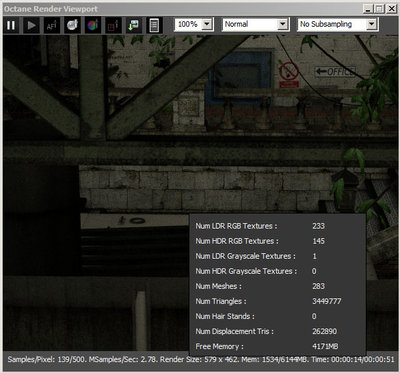The height and width of the screenshot is (373, 400).
Task: Click the Num Triangles value 3449777
Action: click(x=326, y=301)
